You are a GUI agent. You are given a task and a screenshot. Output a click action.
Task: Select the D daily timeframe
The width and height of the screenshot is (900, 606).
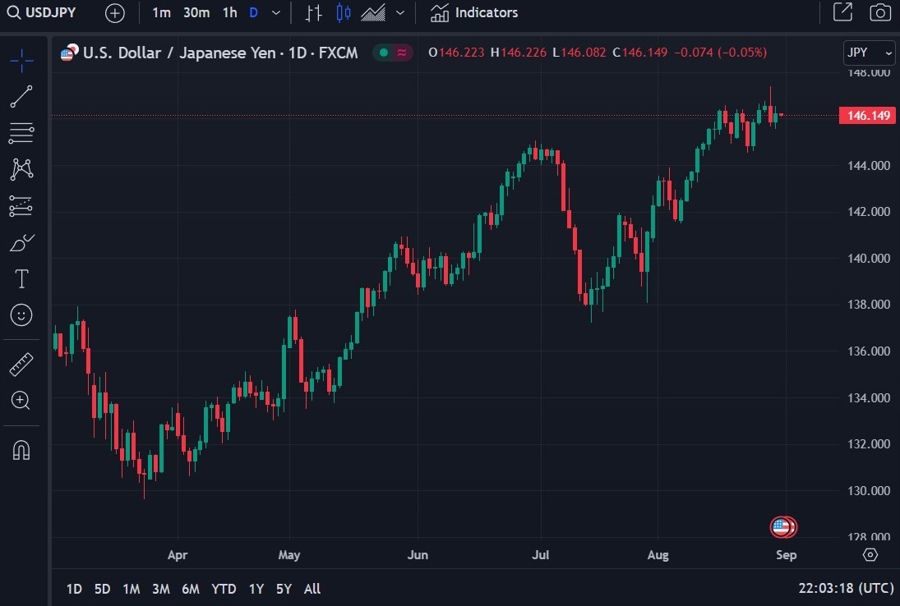coord(253,13)
